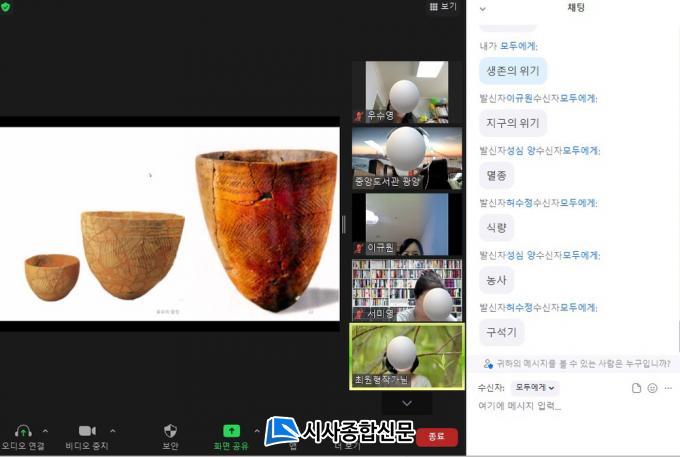Open the 모두에게 recipient dropdown
The width and height of the screenshot is (680, 457).
(x=535, y=387)
